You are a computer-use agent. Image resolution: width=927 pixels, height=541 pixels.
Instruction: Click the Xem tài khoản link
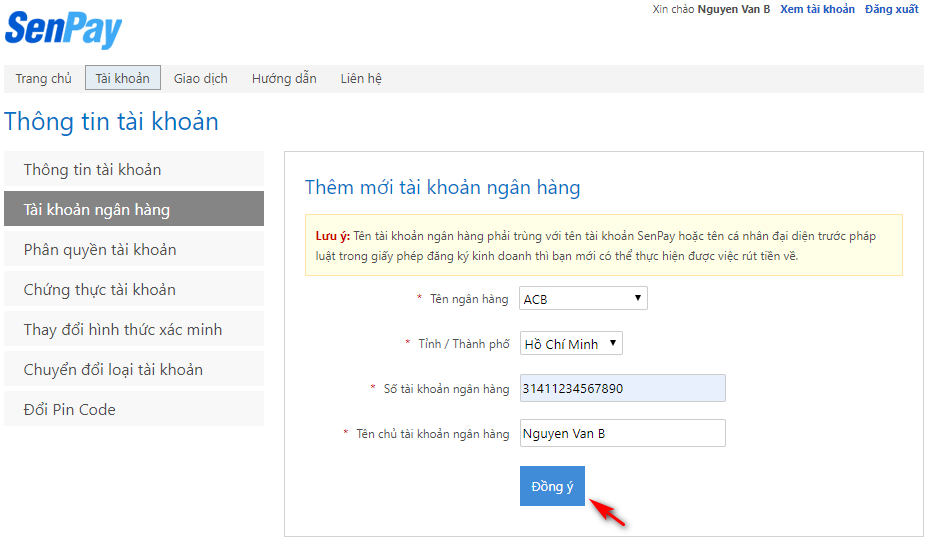(x=817, y=10)
